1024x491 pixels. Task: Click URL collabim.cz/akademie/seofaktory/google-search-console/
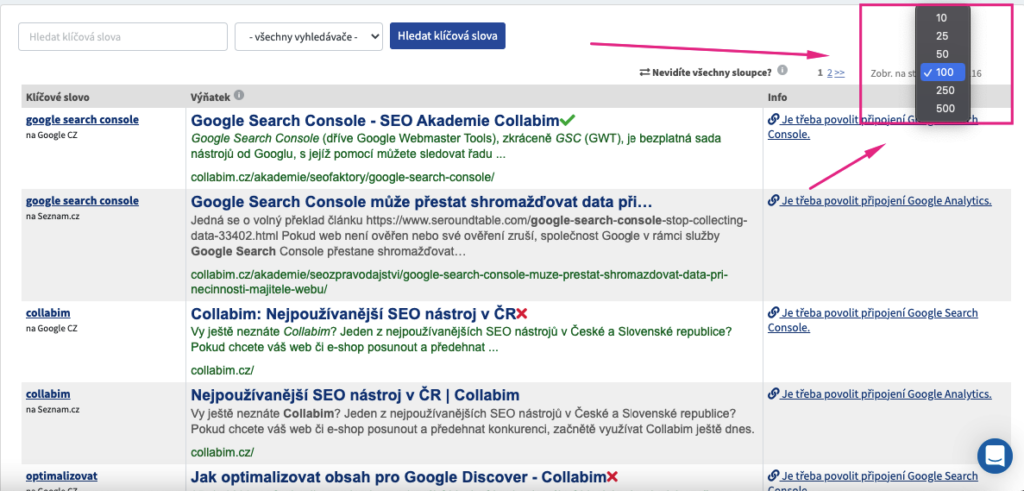343,177
